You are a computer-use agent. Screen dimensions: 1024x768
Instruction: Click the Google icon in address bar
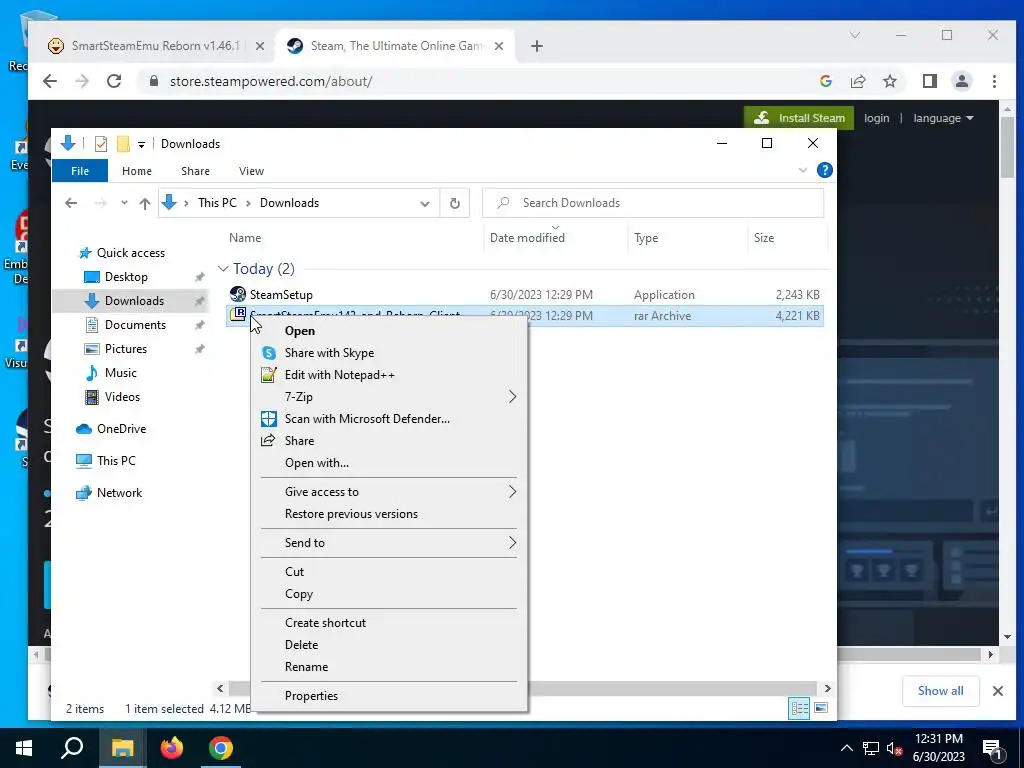pos(825,81)
